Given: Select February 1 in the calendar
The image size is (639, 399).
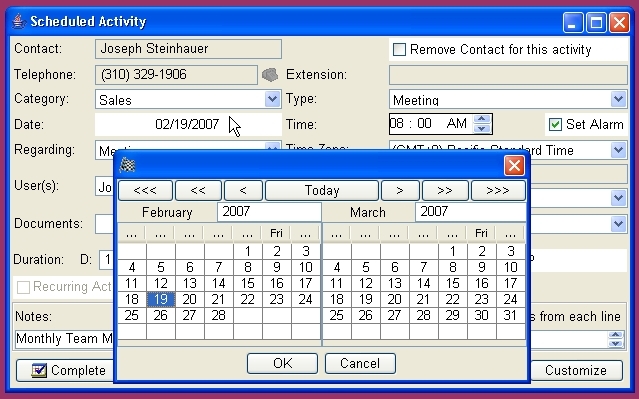Looking at the screenshot, I should pos(248,251).
